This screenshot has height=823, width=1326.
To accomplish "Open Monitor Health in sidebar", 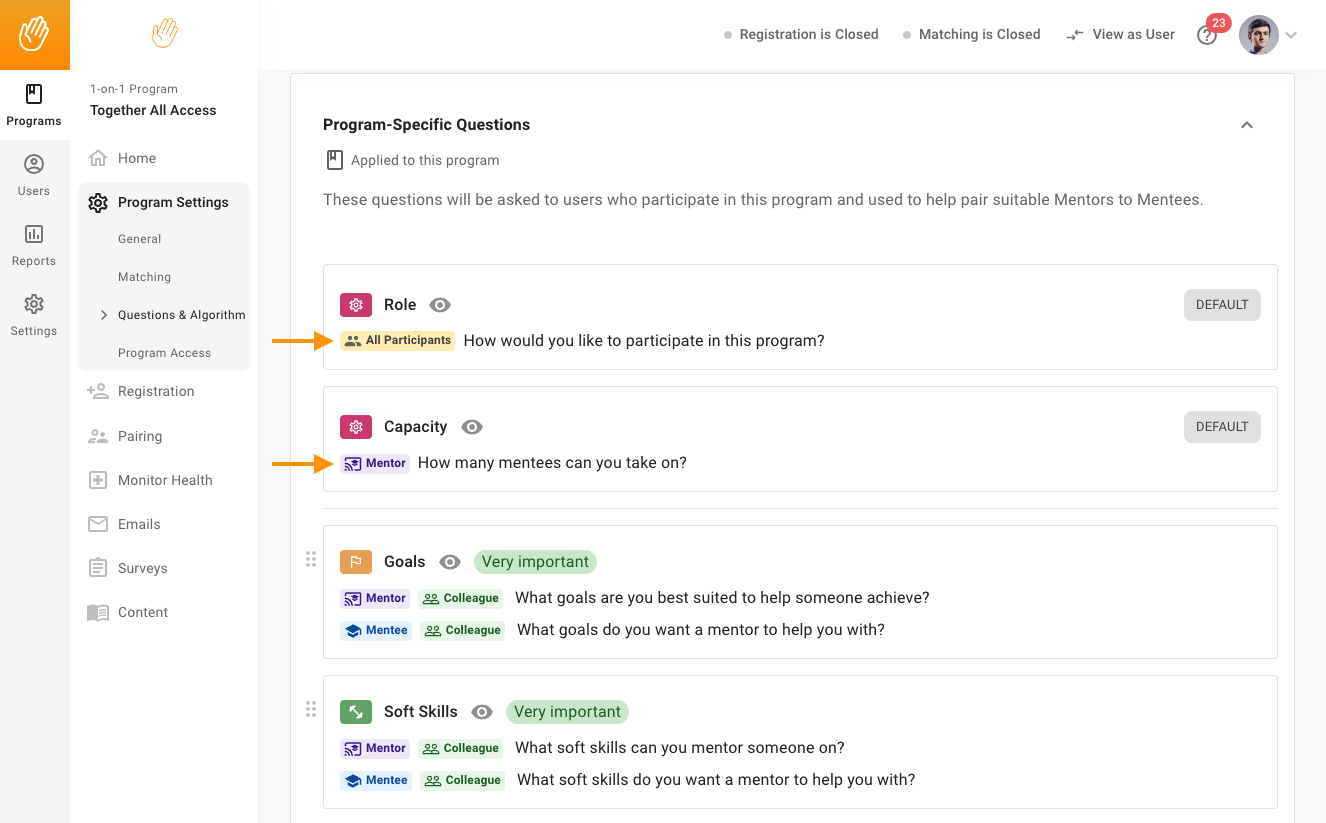I will pyautogui.click(x=164, y=480).
